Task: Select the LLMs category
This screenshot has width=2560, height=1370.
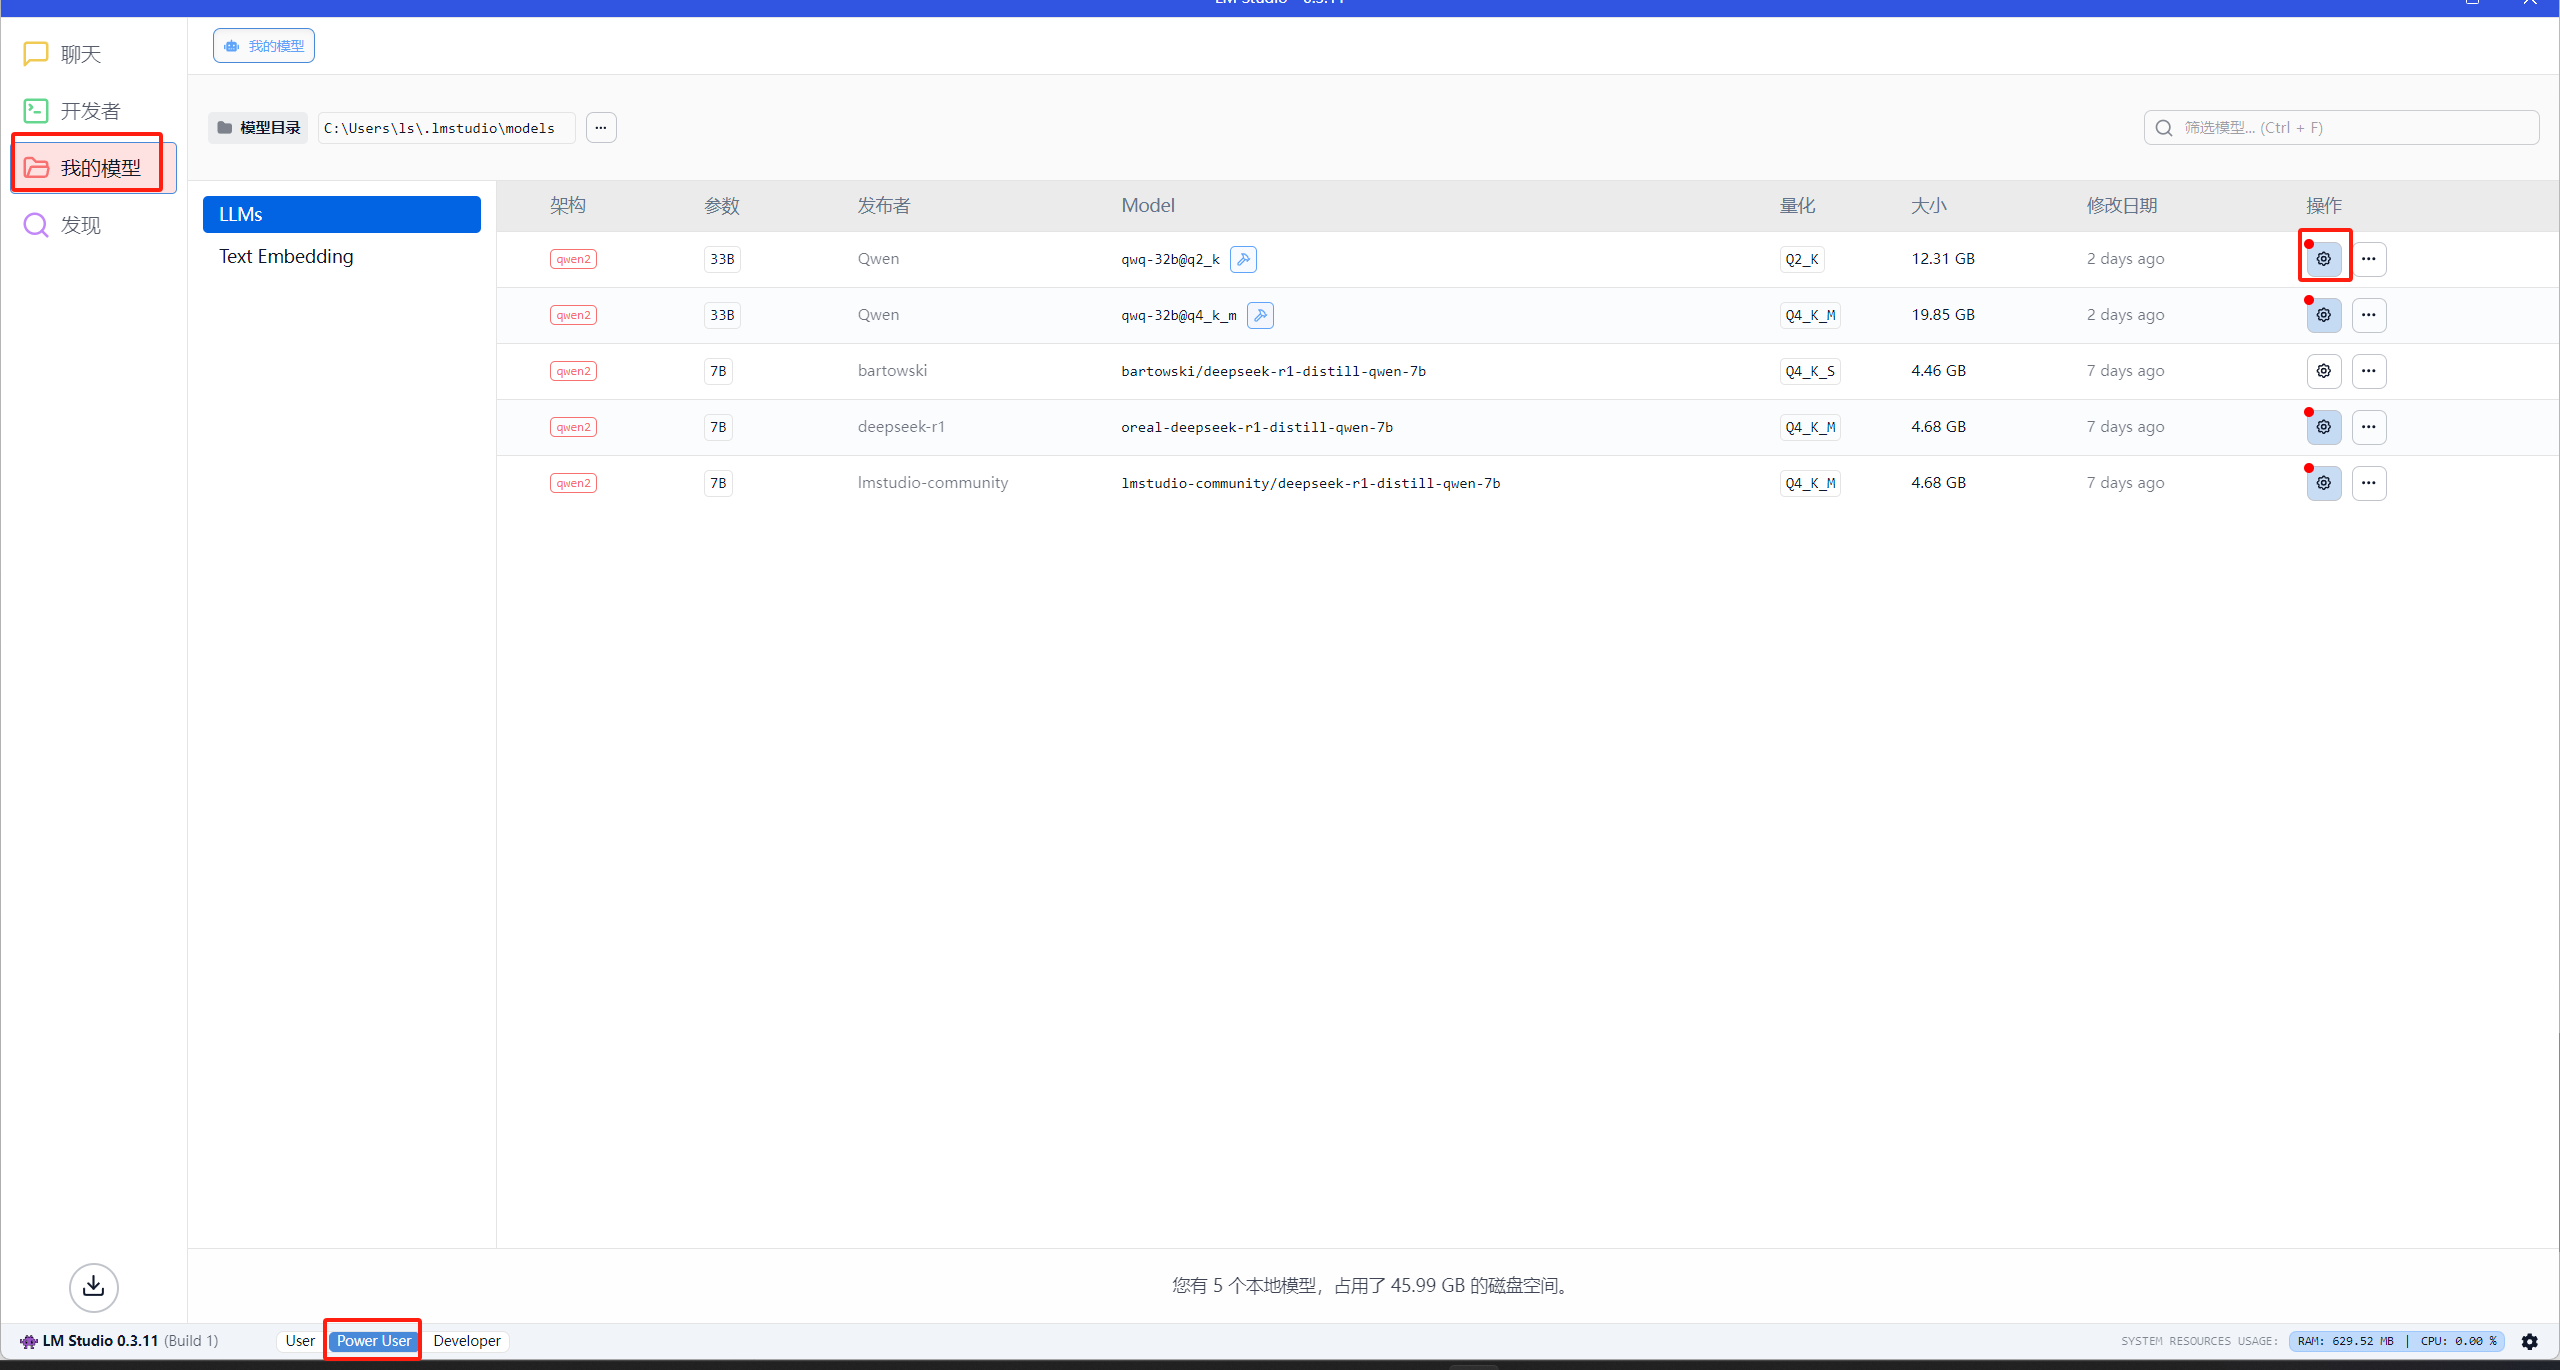Action: 342,215
